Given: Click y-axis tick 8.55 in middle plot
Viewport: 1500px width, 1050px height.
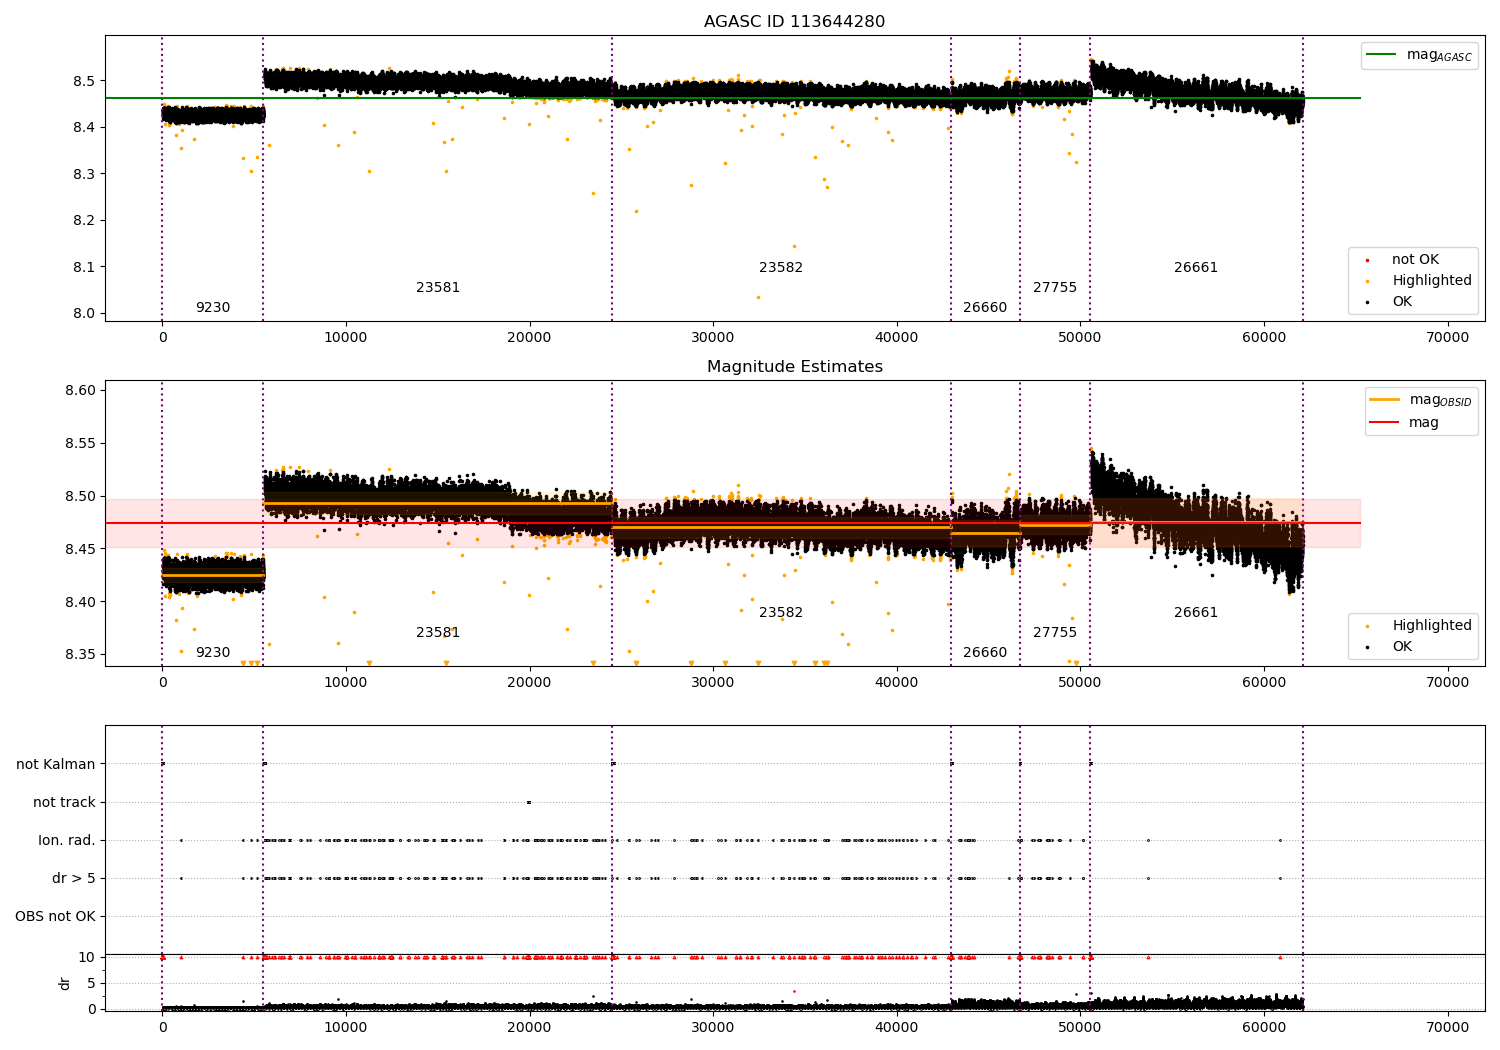Looking at the screenshot, I should click(x=80, y=444).
